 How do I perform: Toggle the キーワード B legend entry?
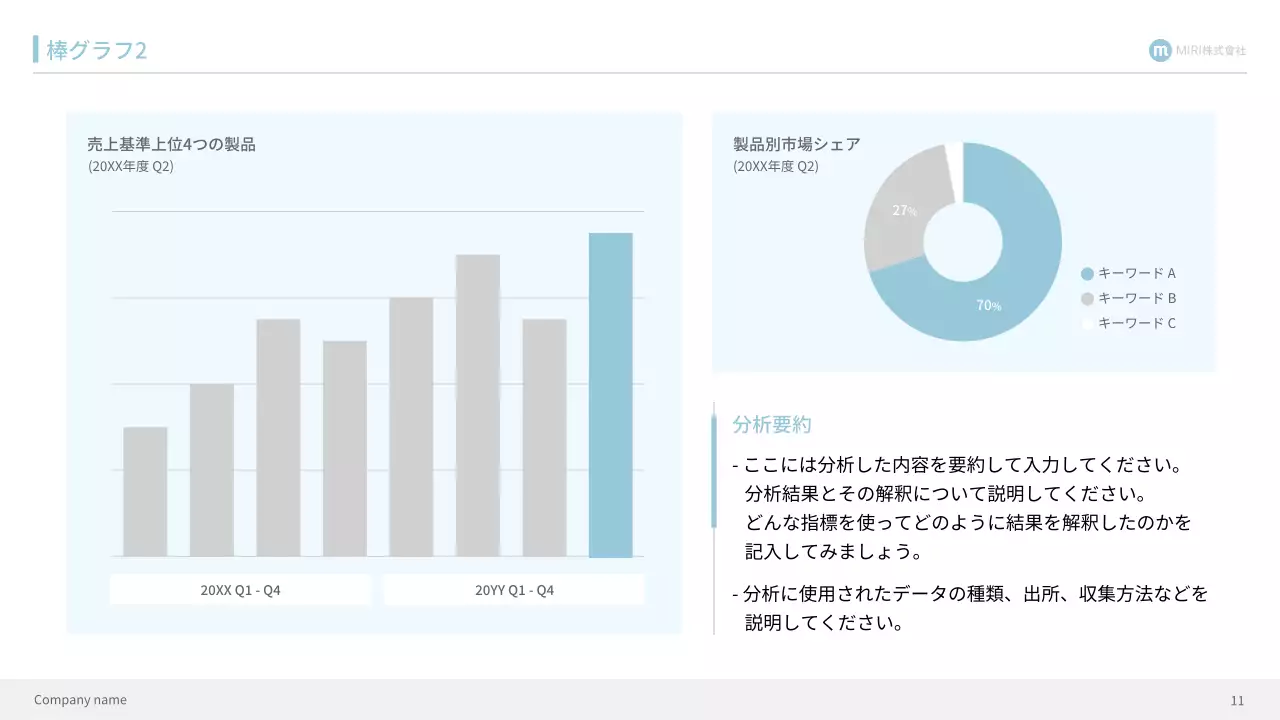(x=1137, y=298)
